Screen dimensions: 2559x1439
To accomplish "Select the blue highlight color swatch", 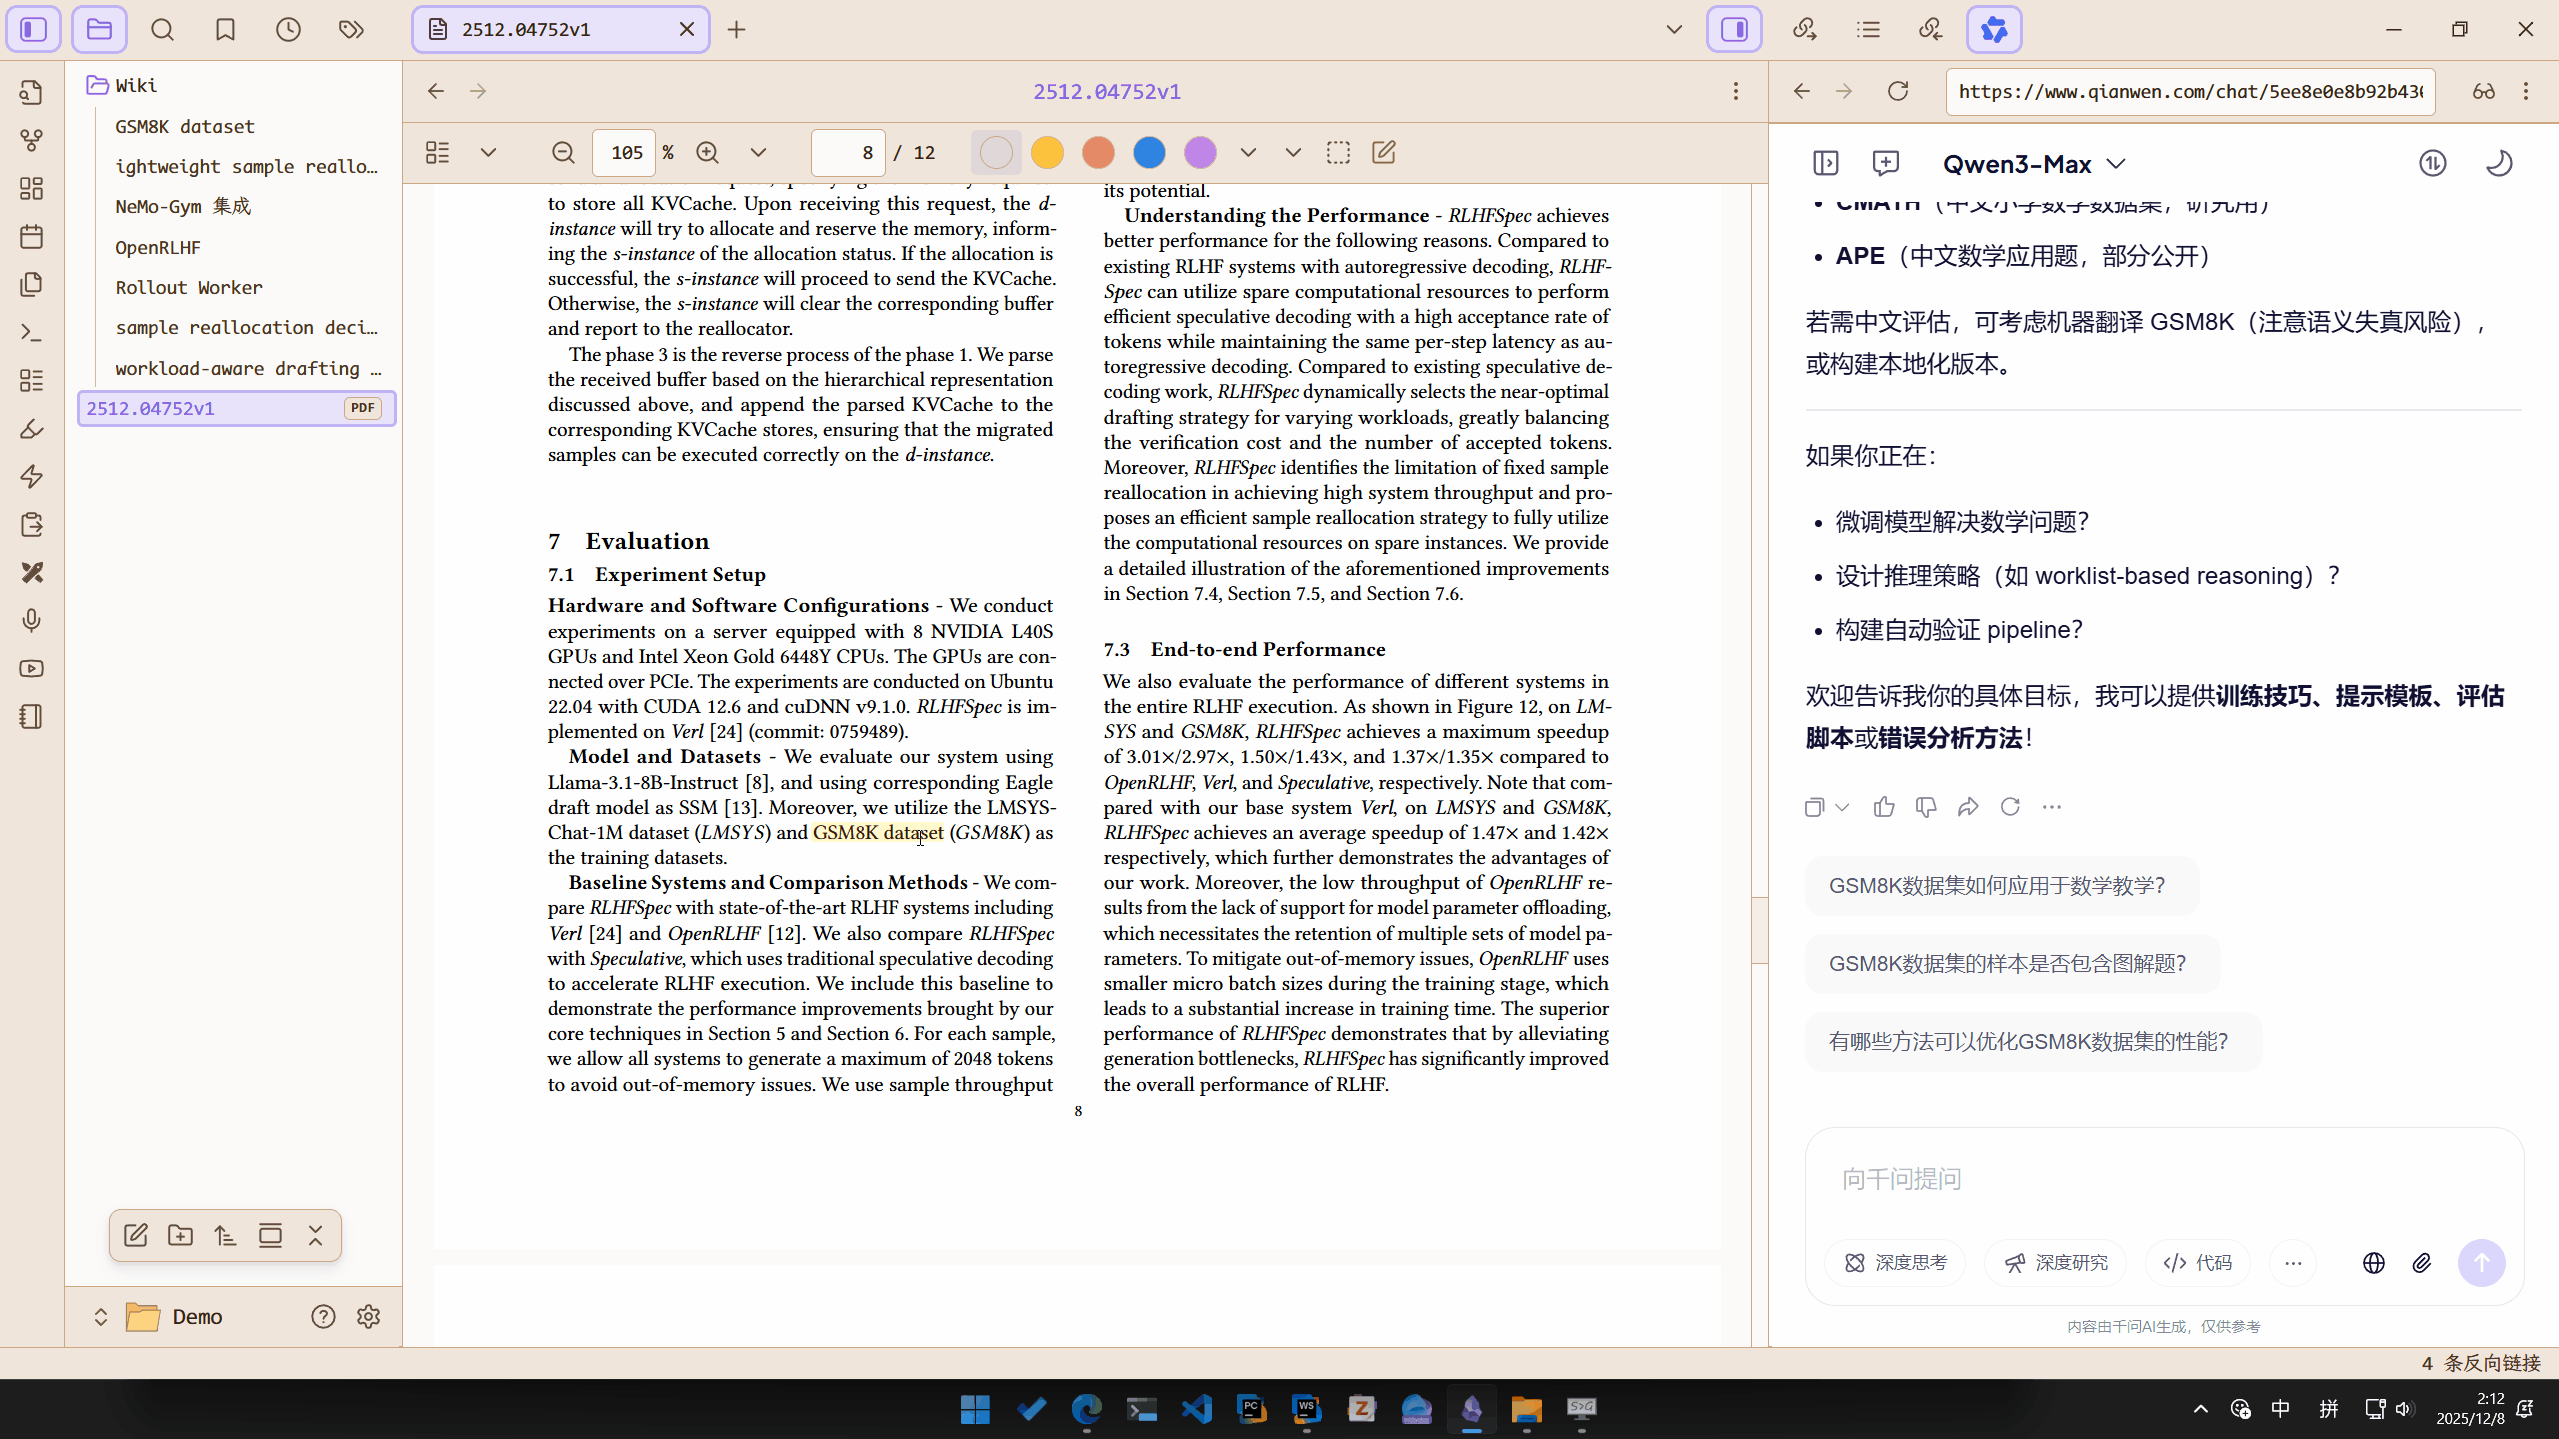I will tap(1149, 153).
